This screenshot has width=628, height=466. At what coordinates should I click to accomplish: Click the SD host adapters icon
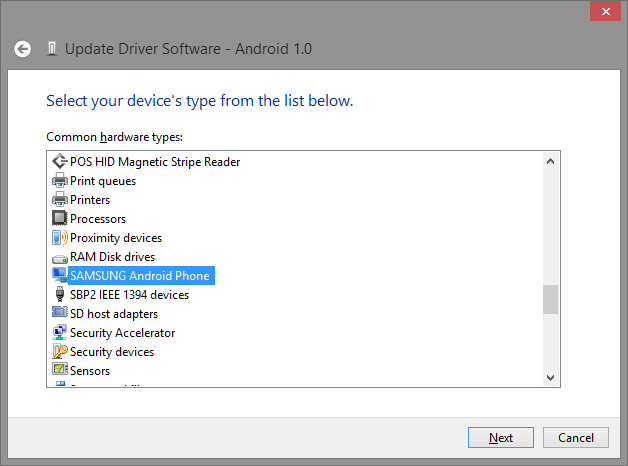click(59, 314)
